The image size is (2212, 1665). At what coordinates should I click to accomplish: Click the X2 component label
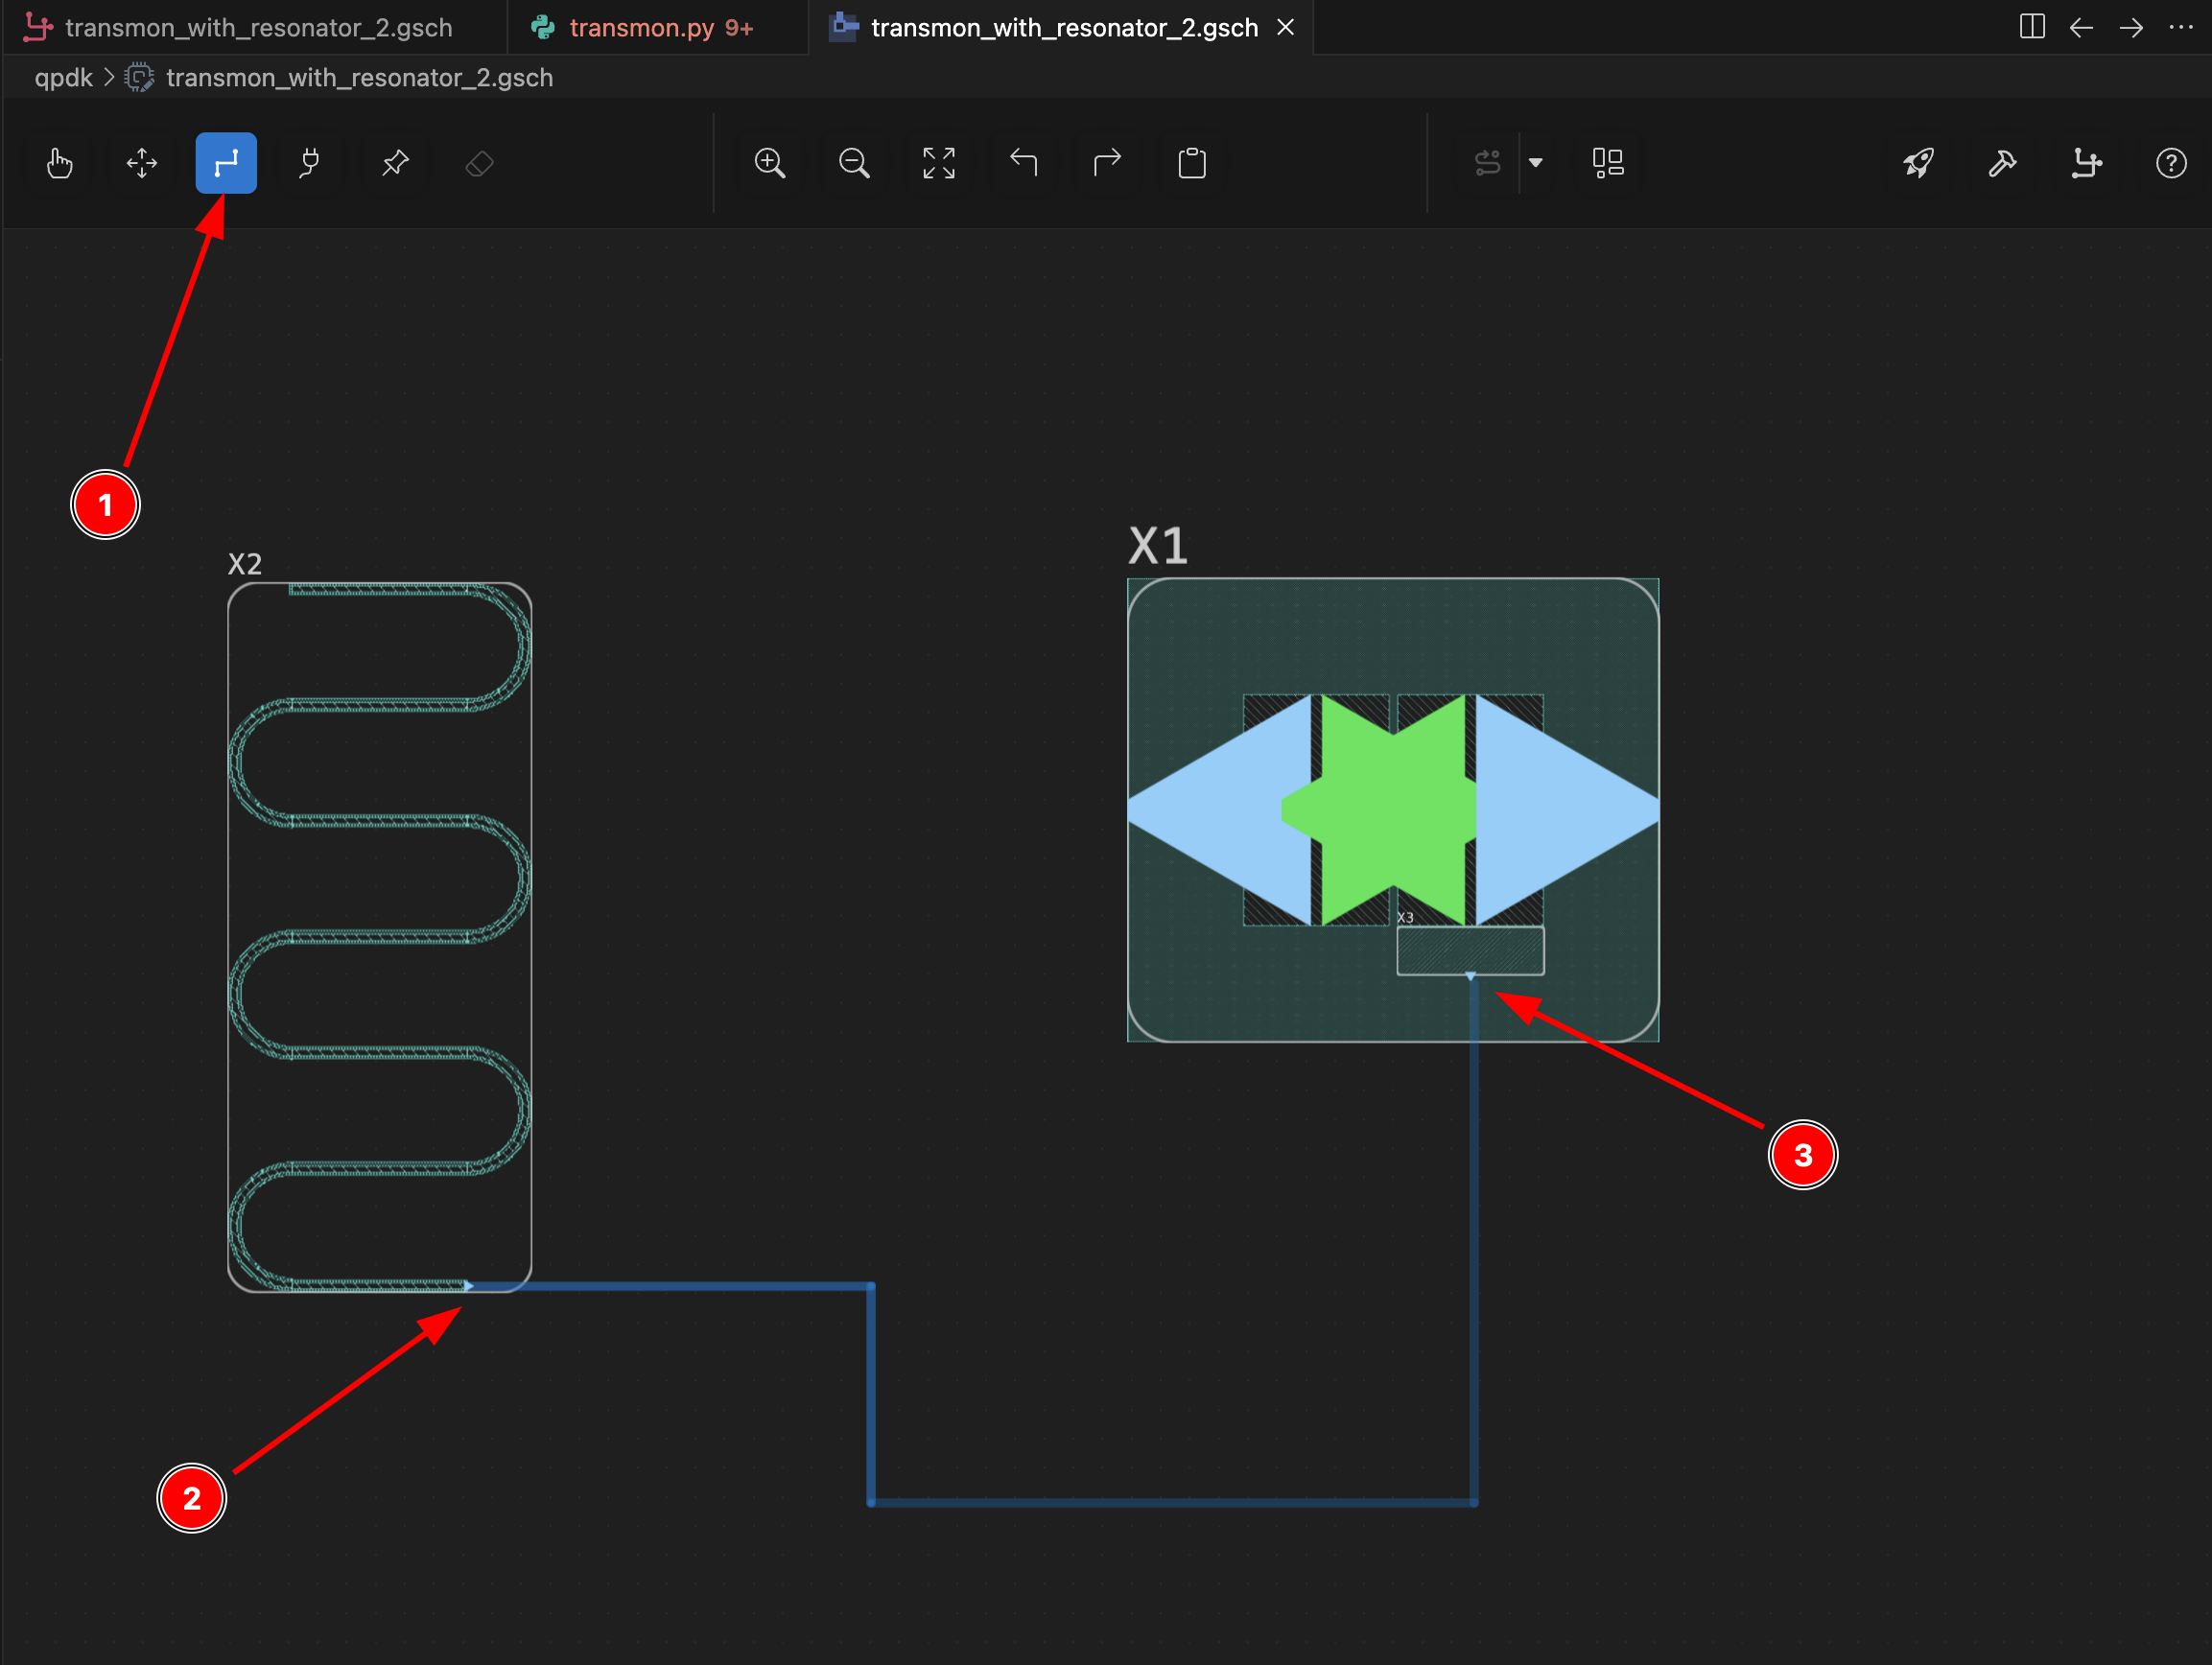pos(245,564)
